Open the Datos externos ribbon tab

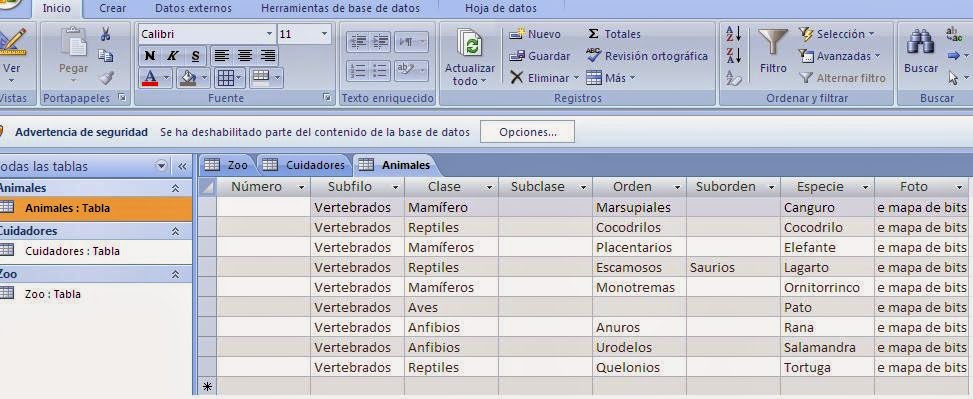193,9
